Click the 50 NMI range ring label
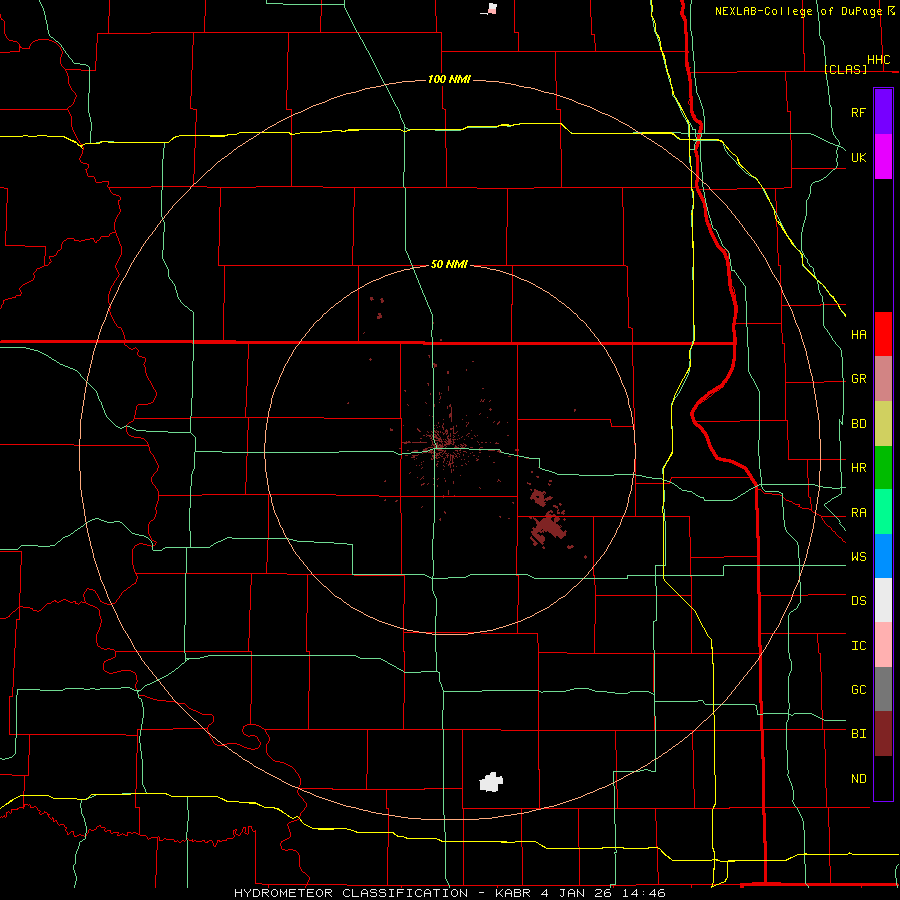This screenshot has width=900, height=900. point(449,264)
